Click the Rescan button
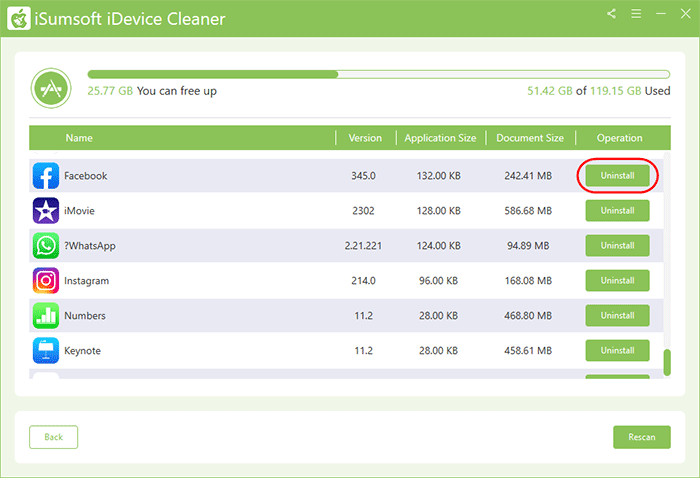Viewport: 700px width, 478px height. (x=642, y=437)
